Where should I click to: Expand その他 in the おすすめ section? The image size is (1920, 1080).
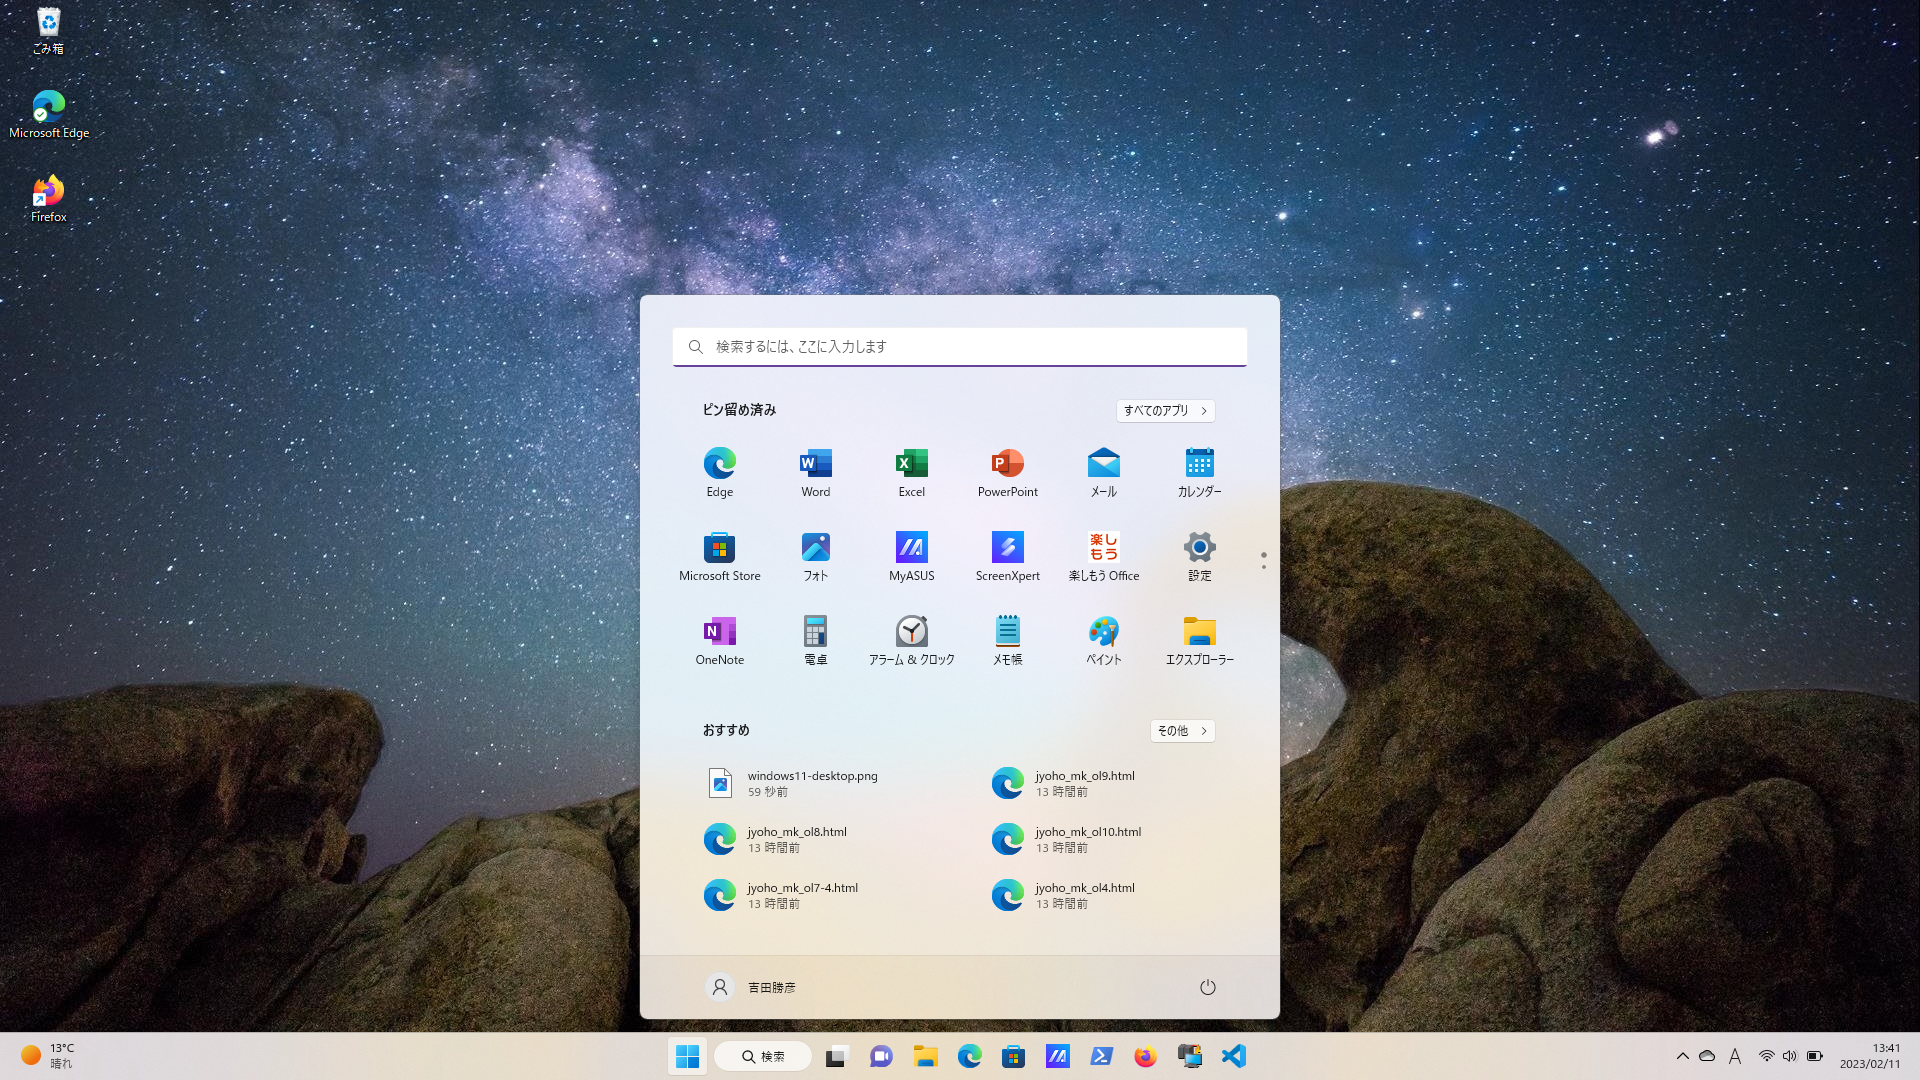click(1182, 730)
